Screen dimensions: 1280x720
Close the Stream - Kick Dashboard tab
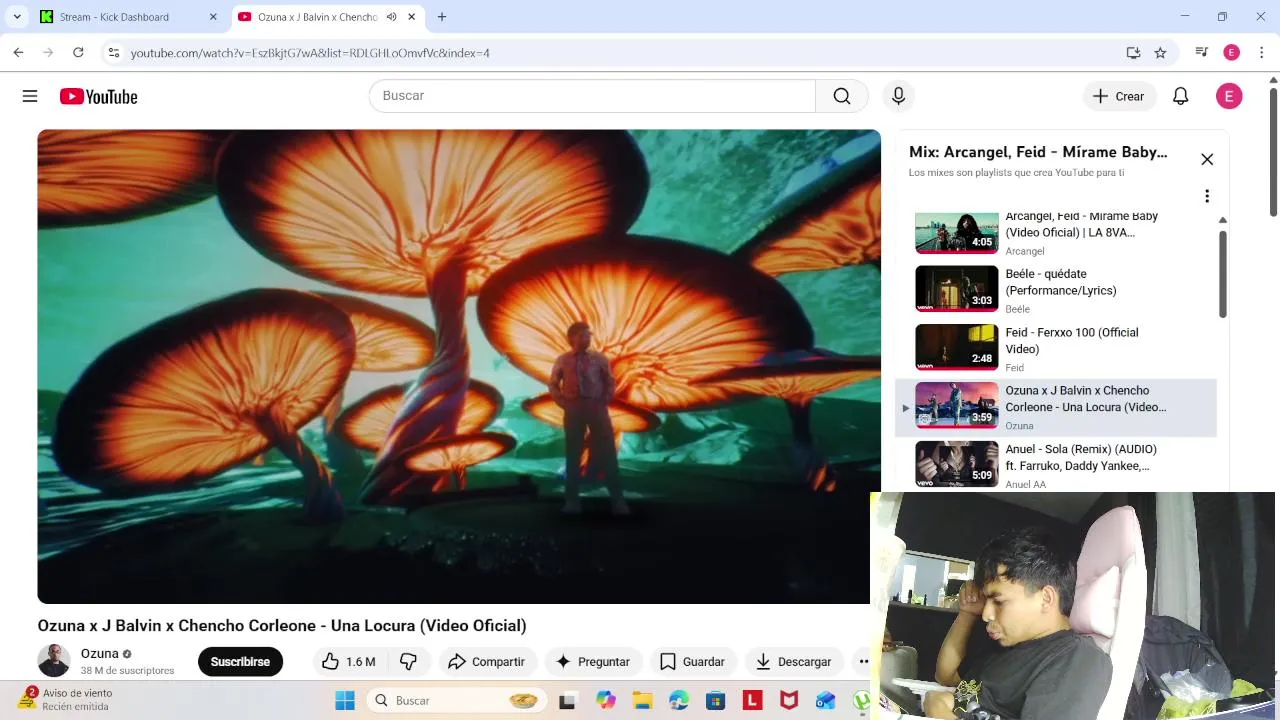(x=213, y=17)
